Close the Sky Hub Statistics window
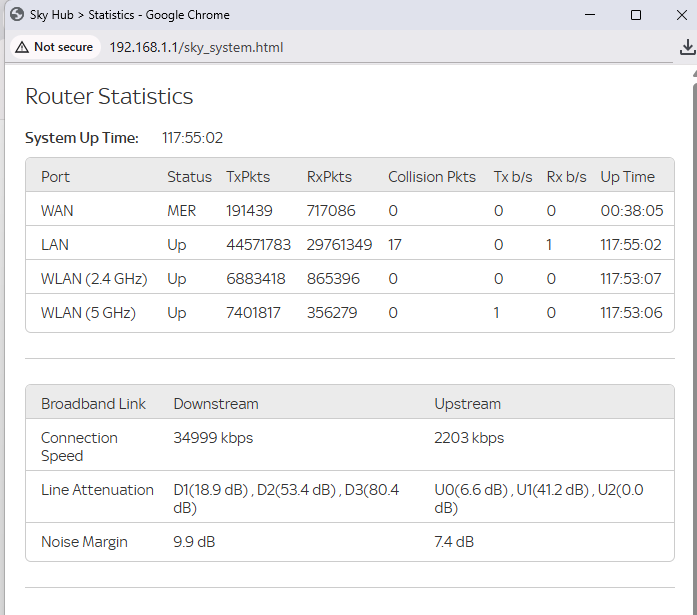Screen dimensions: 697x615 pyautogui.click(x=681, y=15)
